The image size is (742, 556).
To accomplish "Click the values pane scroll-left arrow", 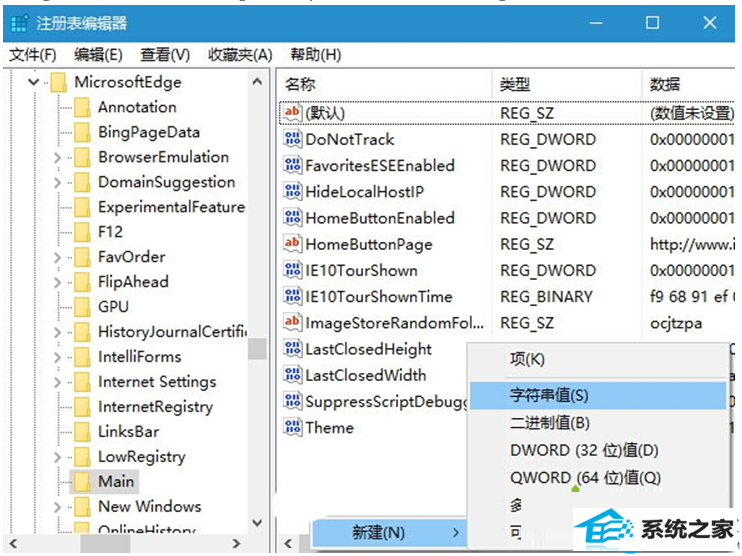I will (x=288, y=544).
